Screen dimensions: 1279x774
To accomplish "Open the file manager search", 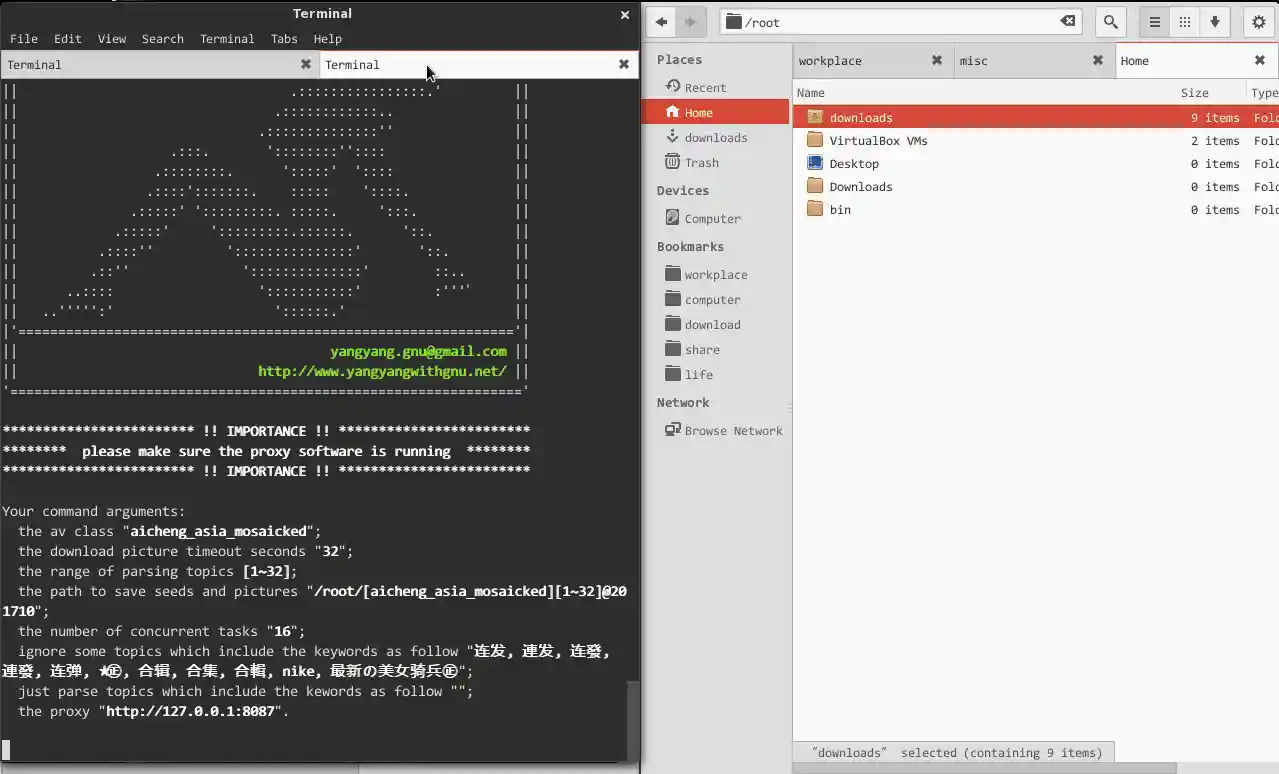I will (x=1110, y=21).
